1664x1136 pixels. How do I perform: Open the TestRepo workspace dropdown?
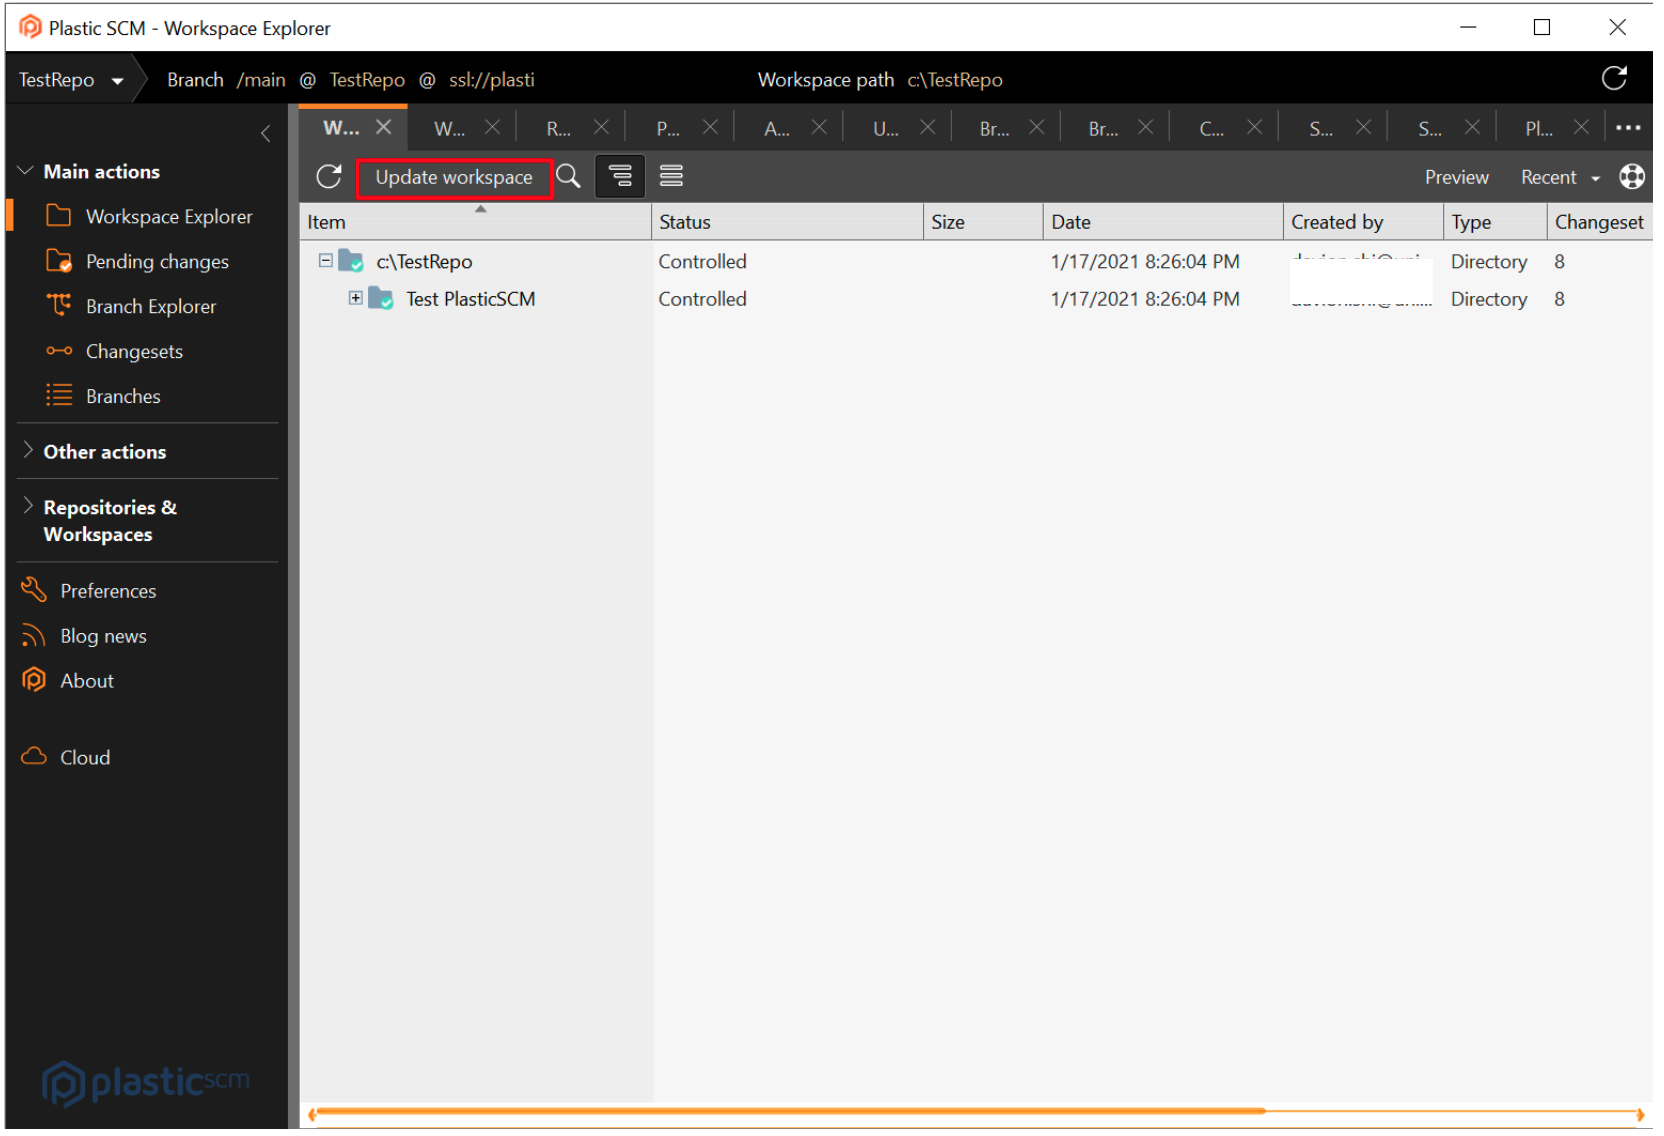pyautogui.click(x=71, y=80)
